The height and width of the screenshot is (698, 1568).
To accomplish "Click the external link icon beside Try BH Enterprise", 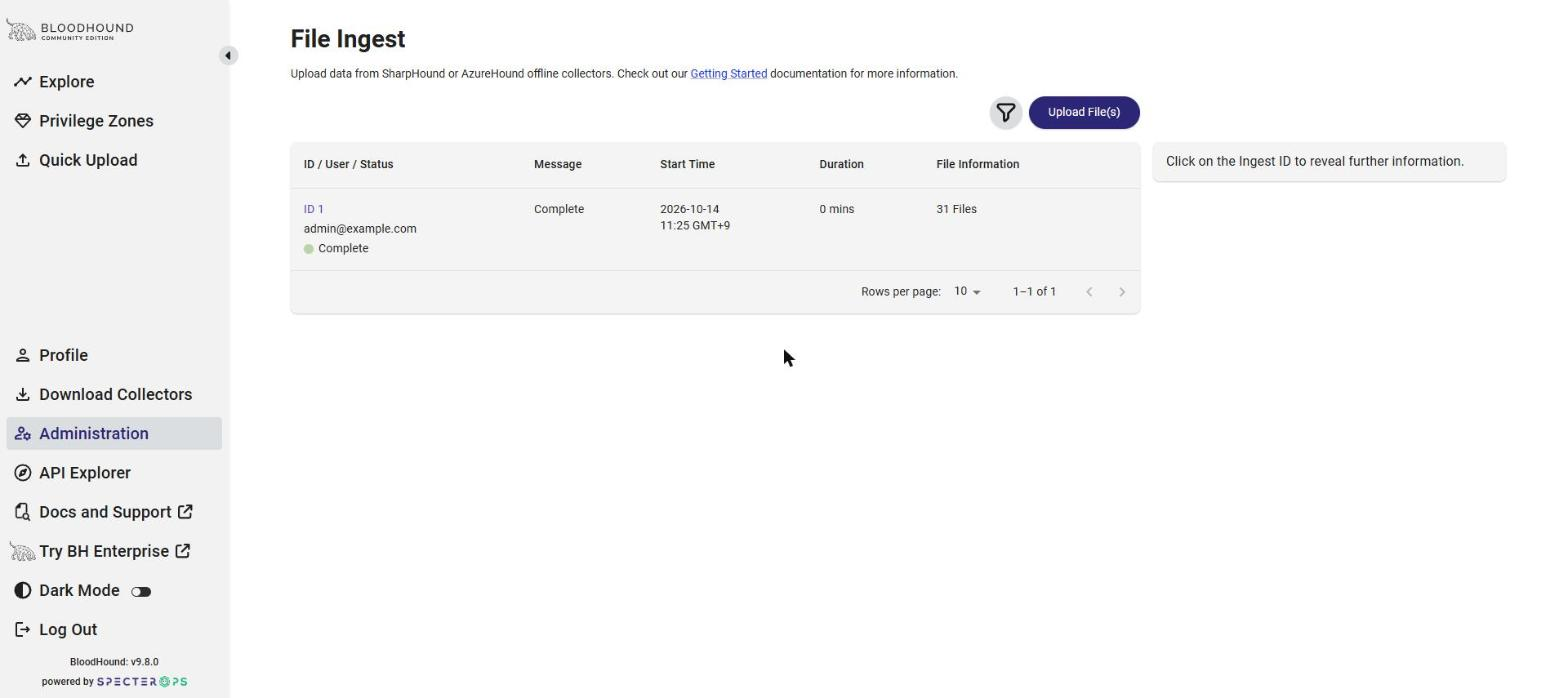I will [x=183, y=551].
